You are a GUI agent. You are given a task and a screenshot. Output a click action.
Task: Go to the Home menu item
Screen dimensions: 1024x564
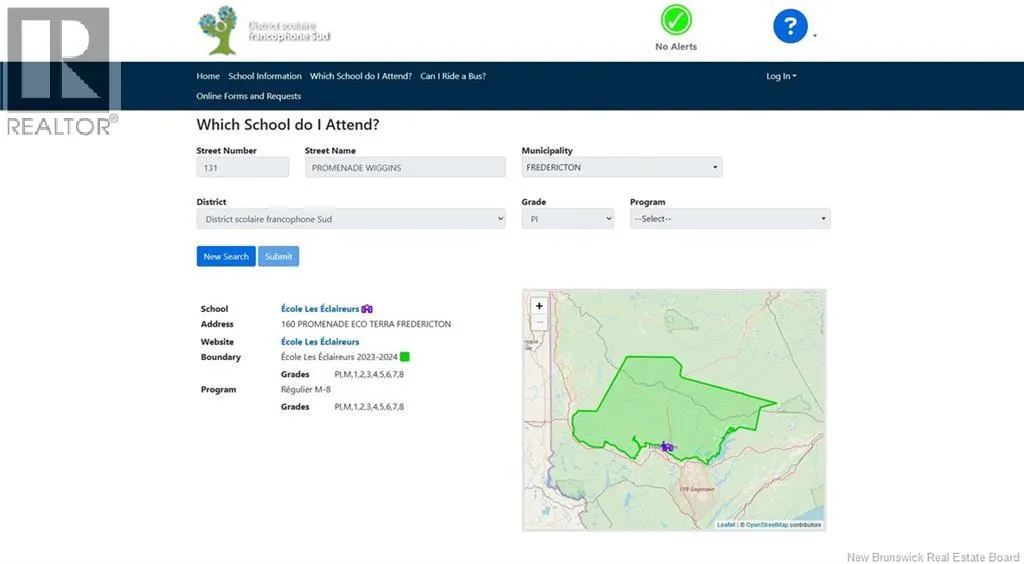pos(208,76)
